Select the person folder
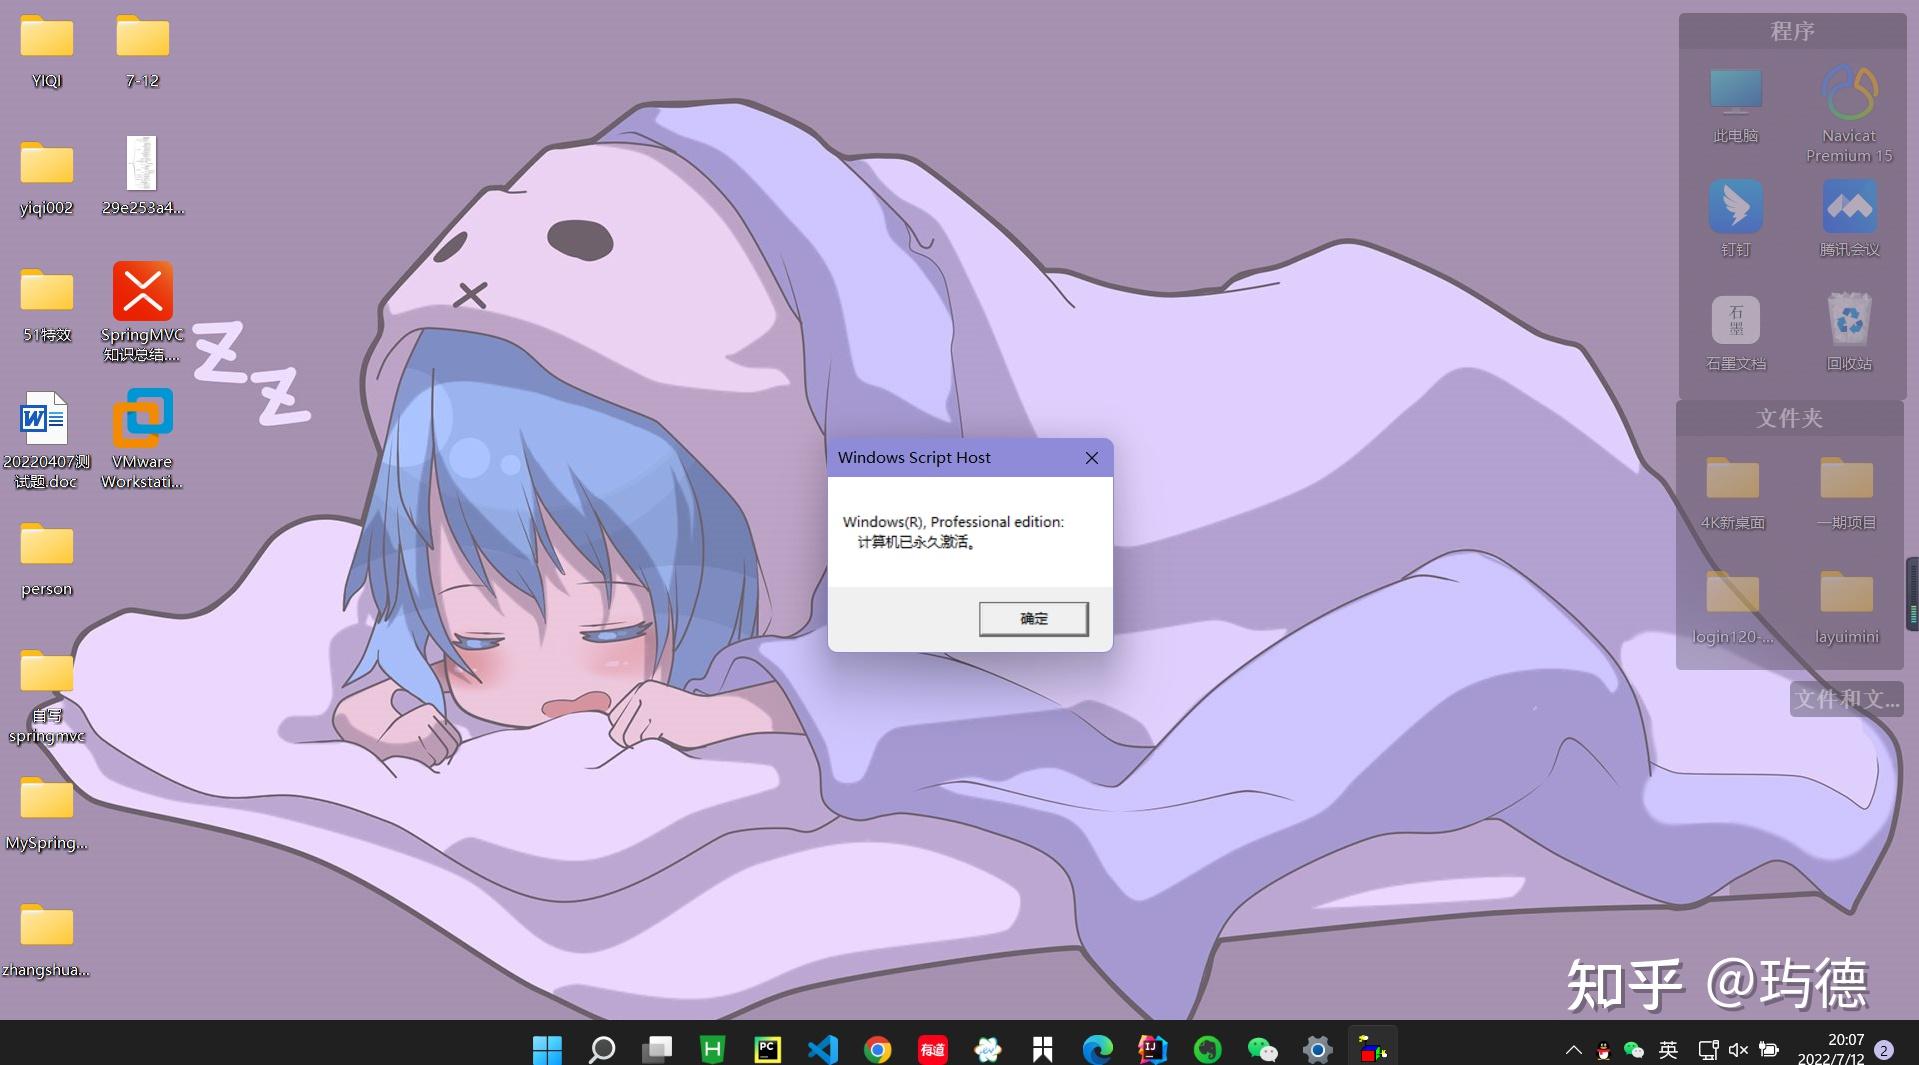Image resolution: width=1919 pixels, height=1065 pixels. 47,560
